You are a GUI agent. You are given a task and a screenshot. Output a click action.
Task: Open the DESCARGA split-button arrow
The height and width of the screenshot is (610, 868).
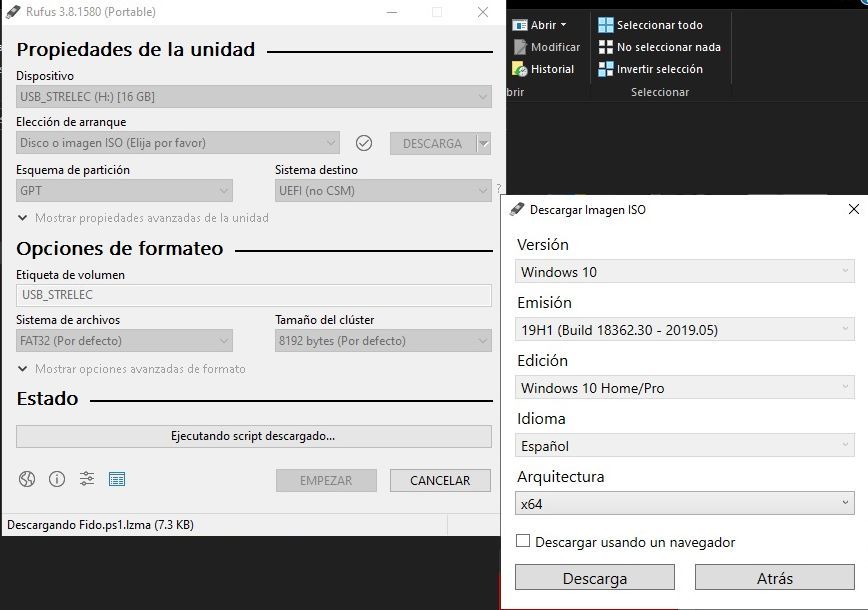click(484, 143)
